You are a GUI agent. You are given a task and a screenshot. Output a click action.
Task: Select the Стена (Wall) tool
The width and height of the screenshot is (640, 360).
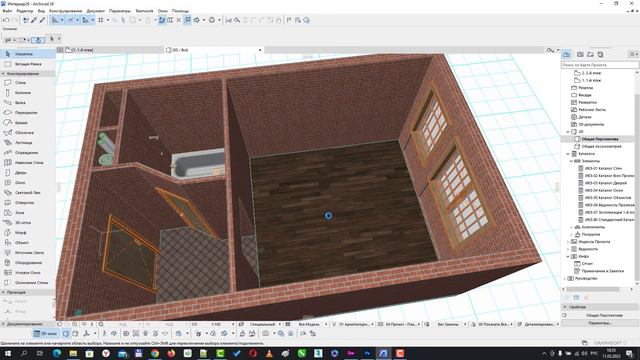pyautogui.click(x=28, y=82)
